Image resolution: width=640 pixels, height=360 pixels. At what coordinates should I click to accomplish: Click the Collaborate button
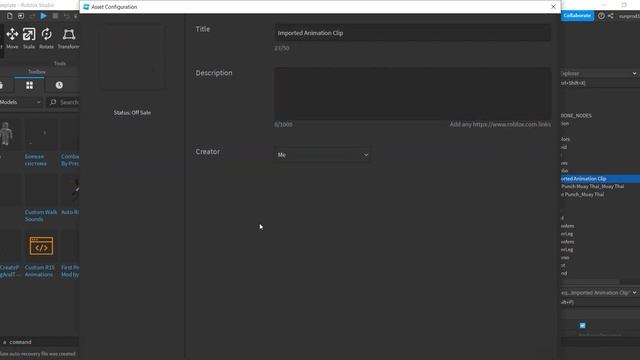click(577, 16)
